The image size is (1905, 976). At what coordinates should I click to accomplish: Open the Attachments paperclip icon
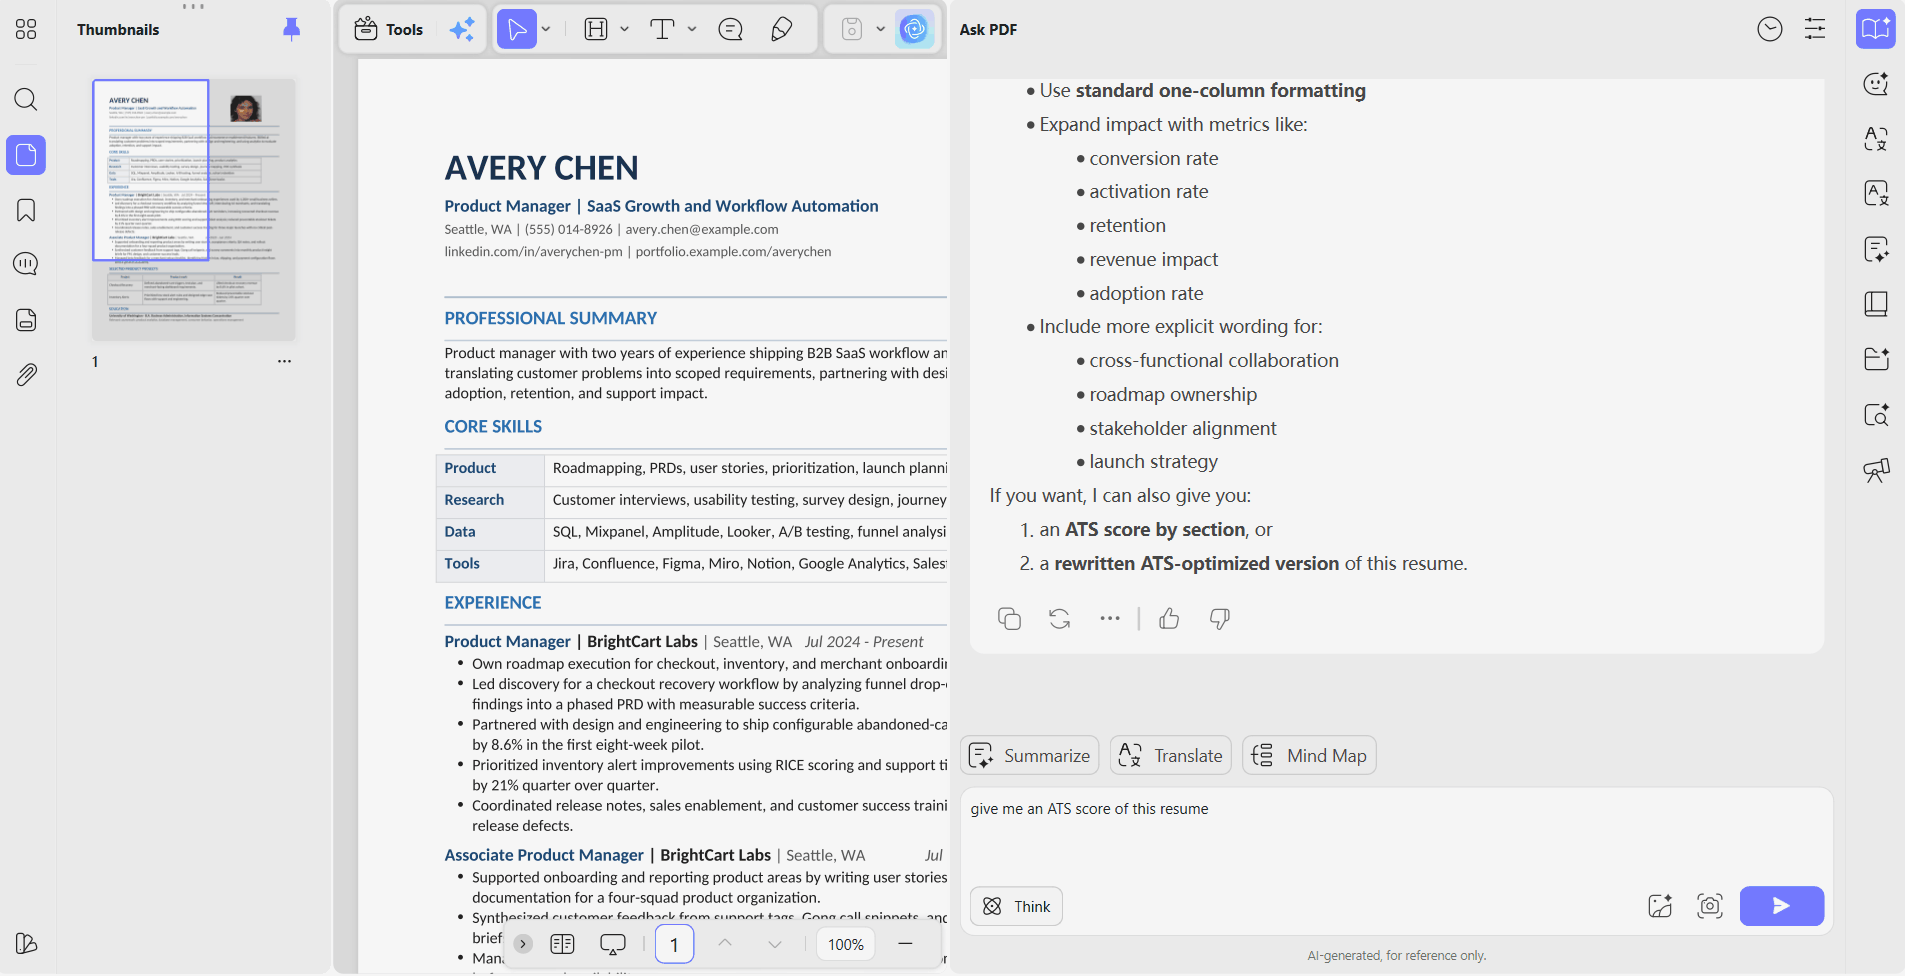(26, 375)
